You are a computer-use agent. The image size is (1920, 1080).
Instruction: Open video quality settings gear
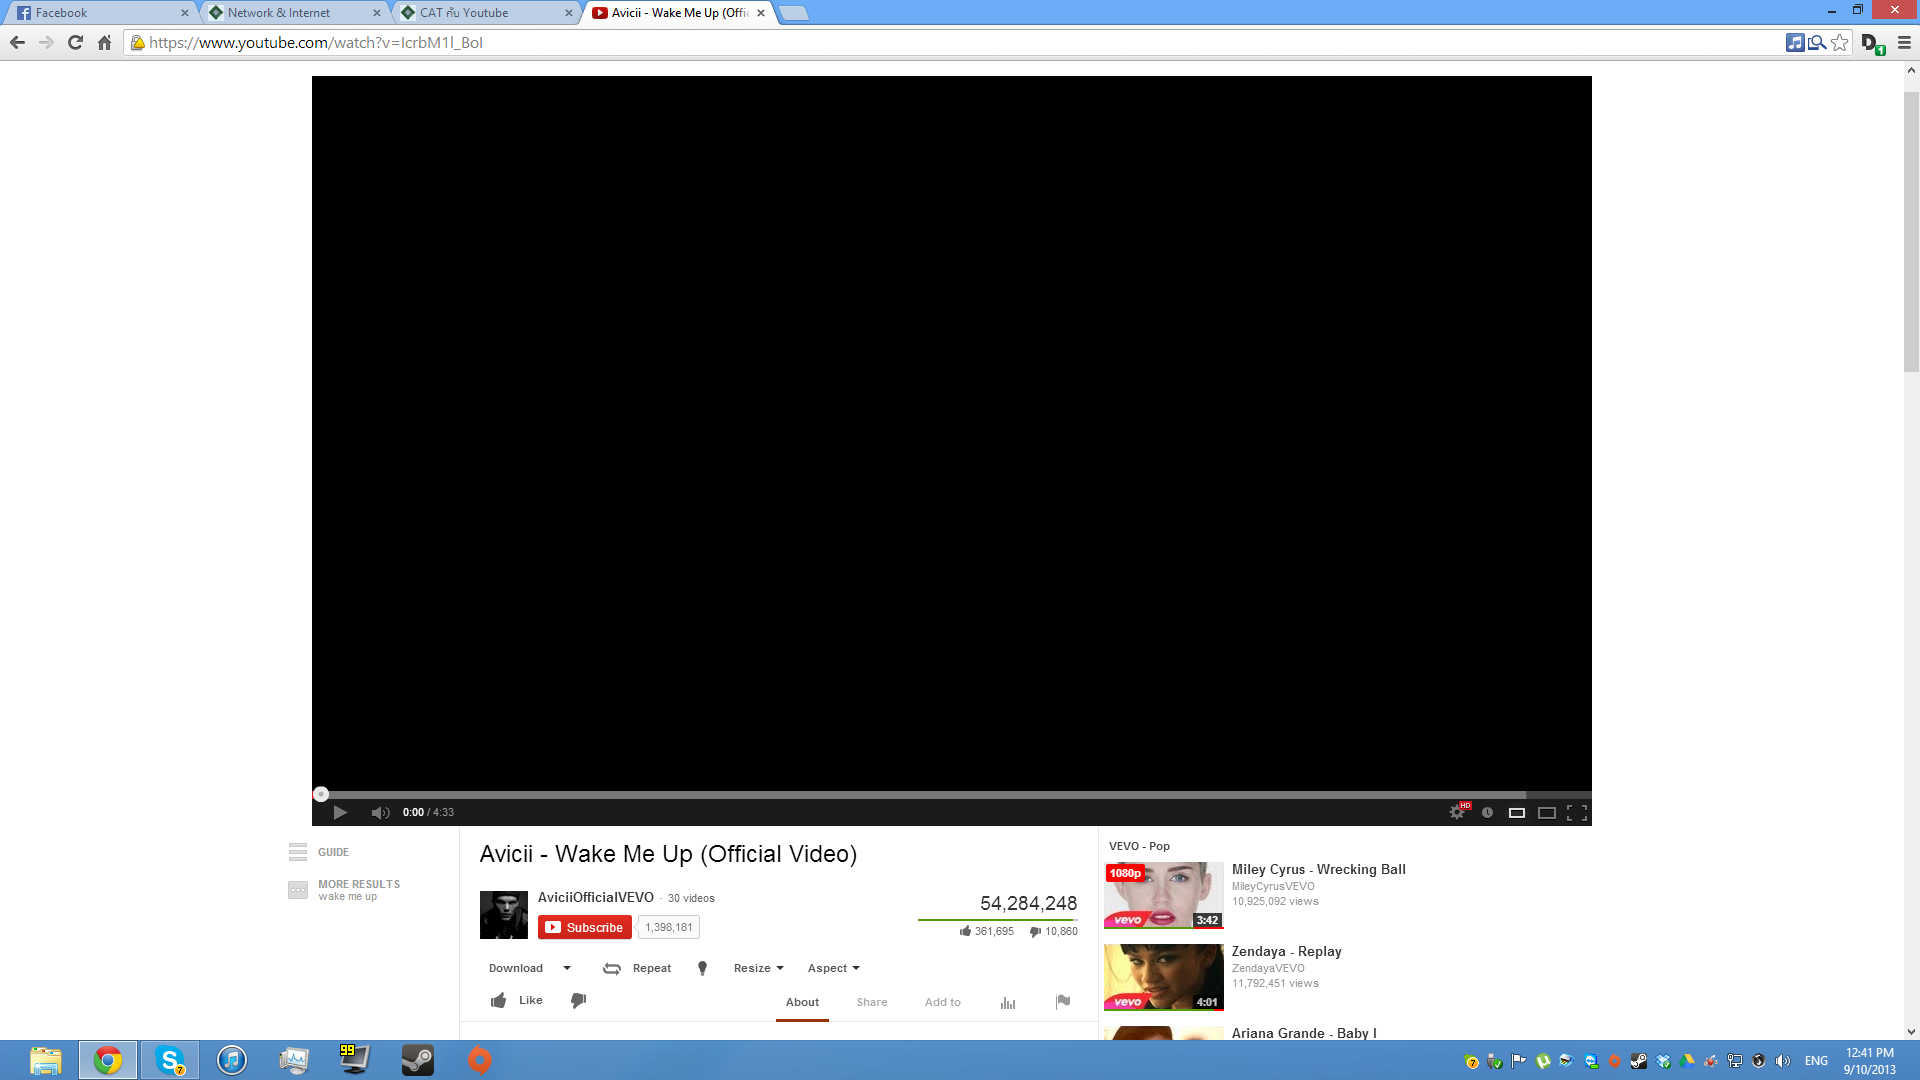point(1457,812)
